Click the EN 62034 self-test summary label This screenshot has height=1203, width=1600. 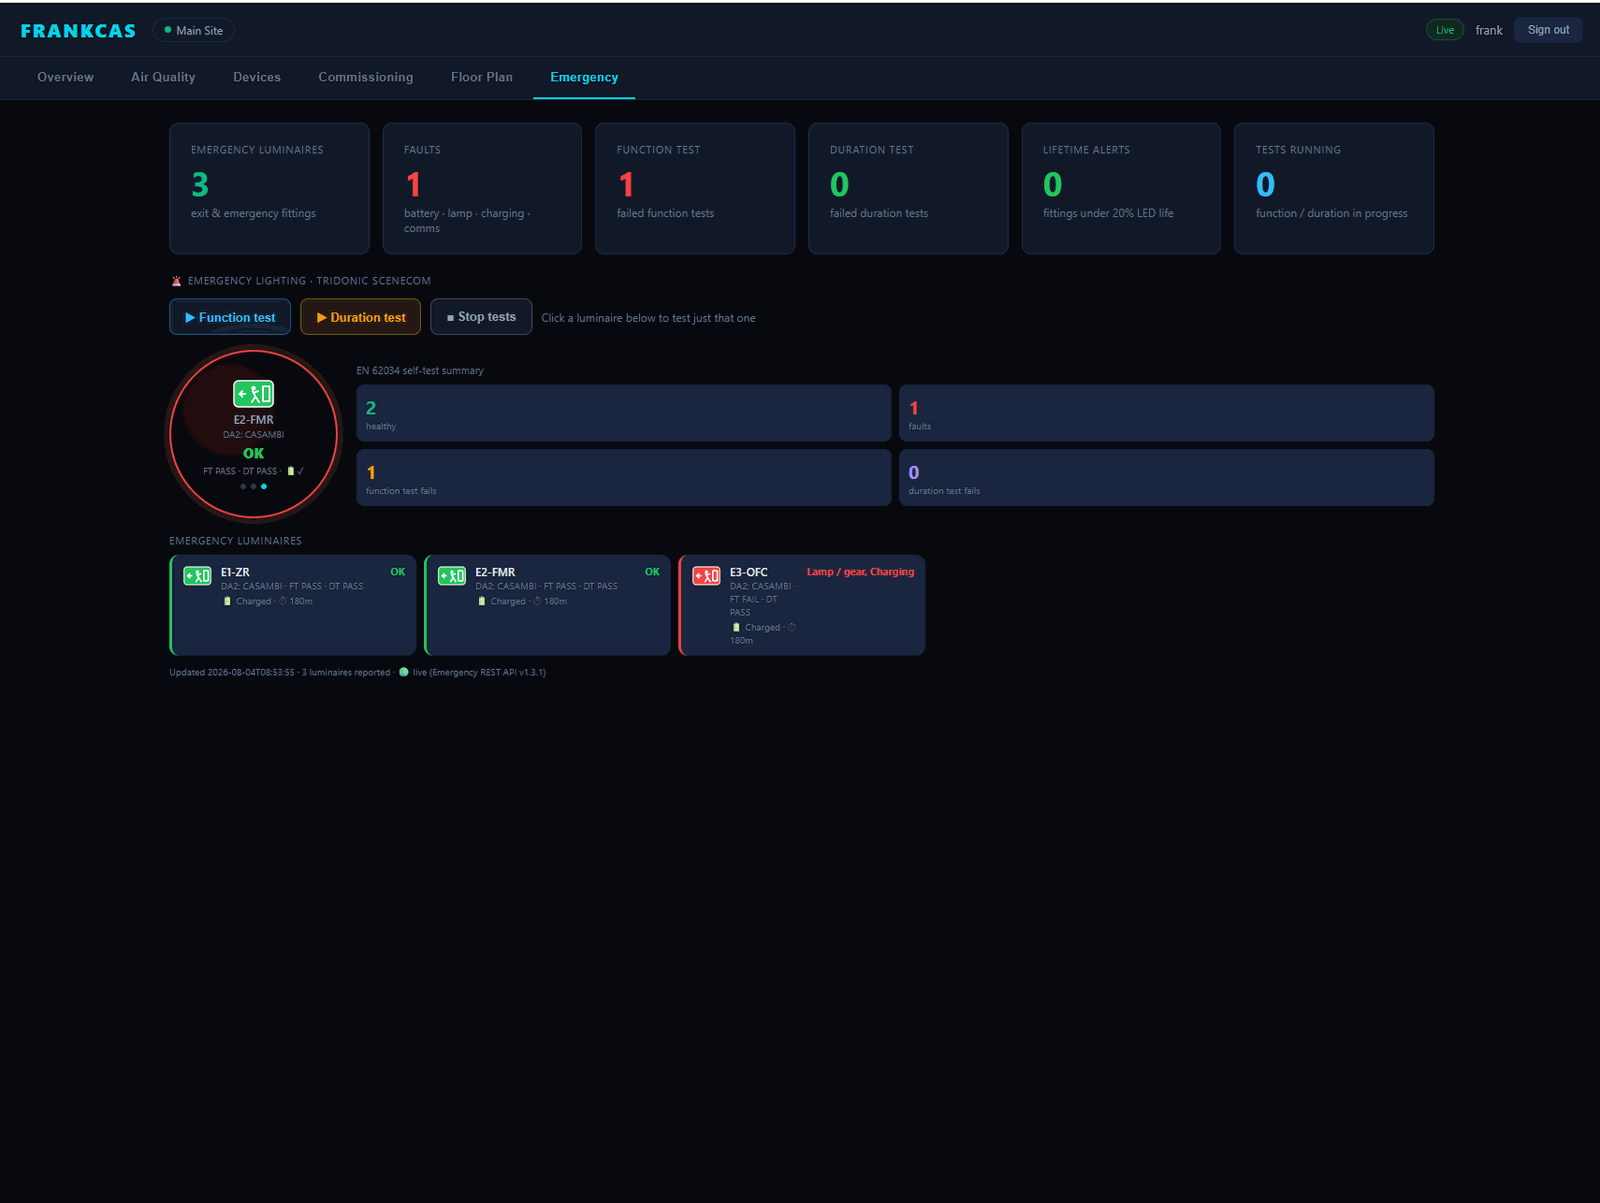pyautogui.click(x=420, y=371)
